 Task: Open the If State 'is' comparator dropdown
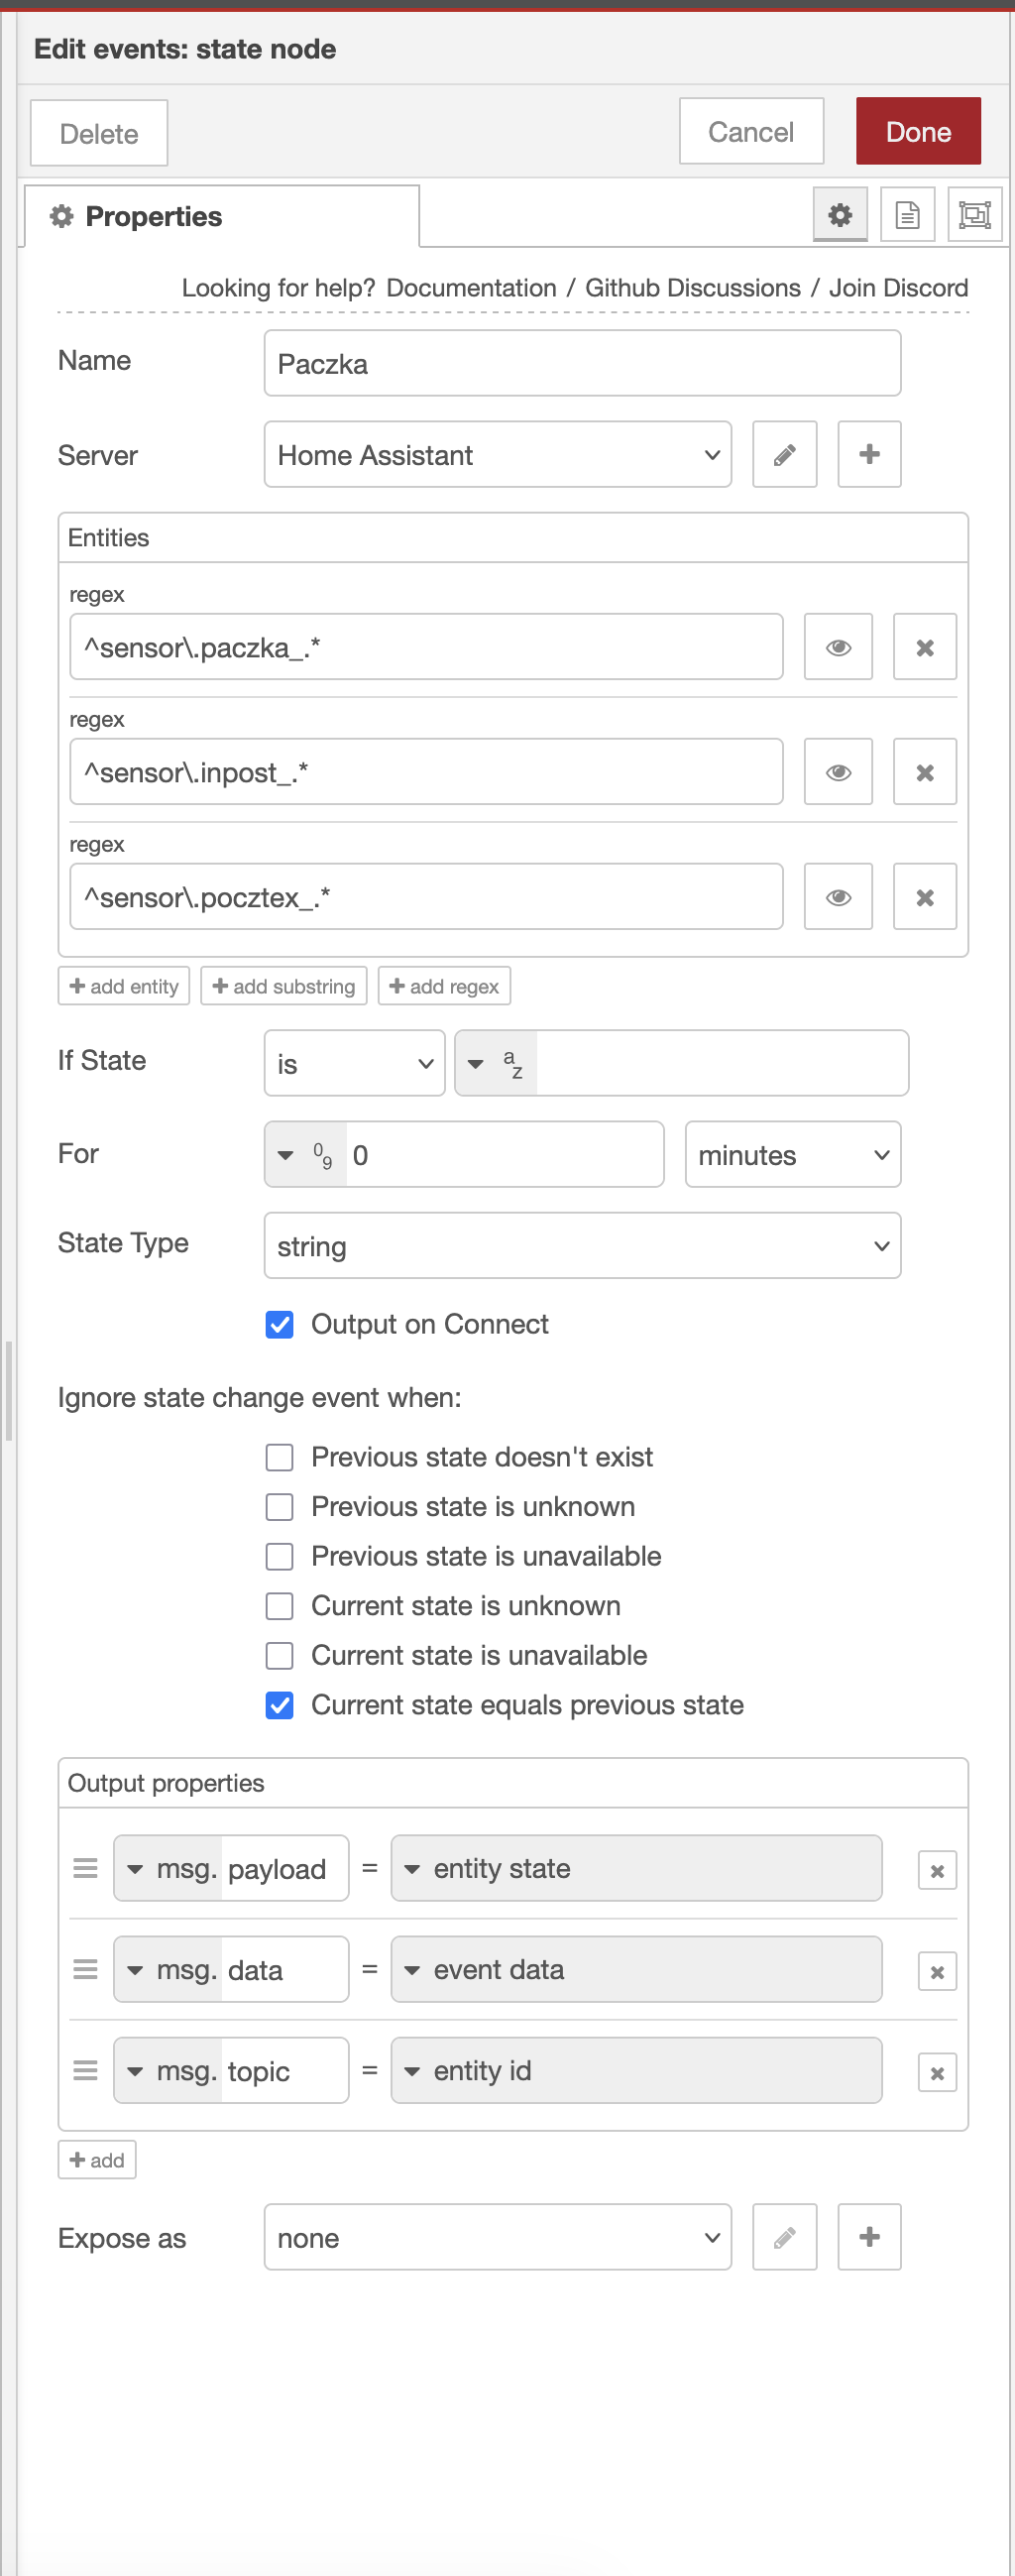[x=354, y=1064]
